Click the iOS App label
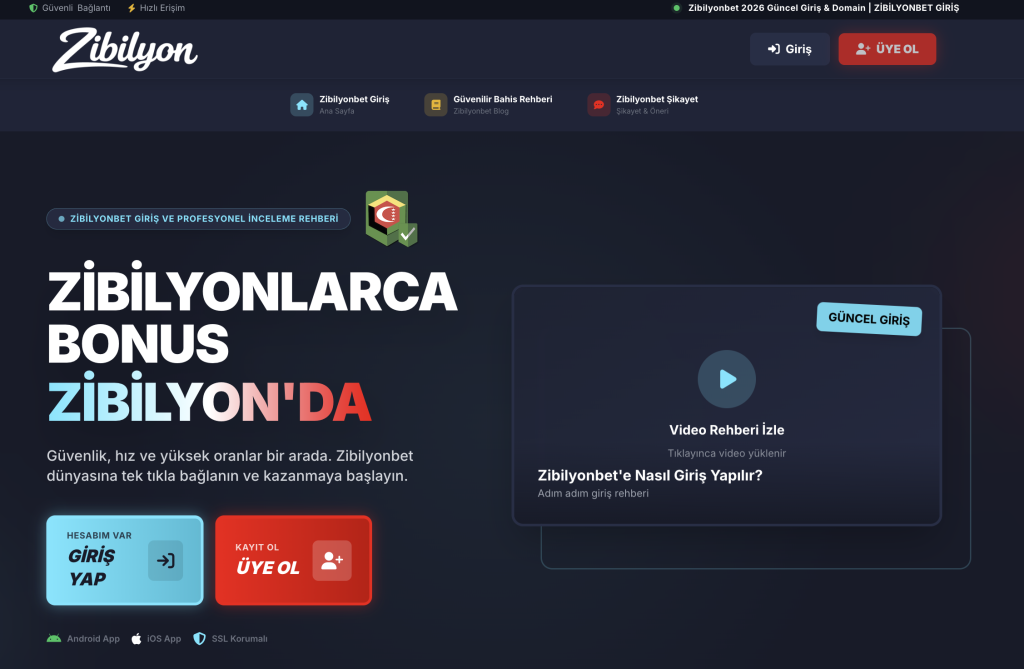The width and height of the screenshot is (1024, 669). 164,639
